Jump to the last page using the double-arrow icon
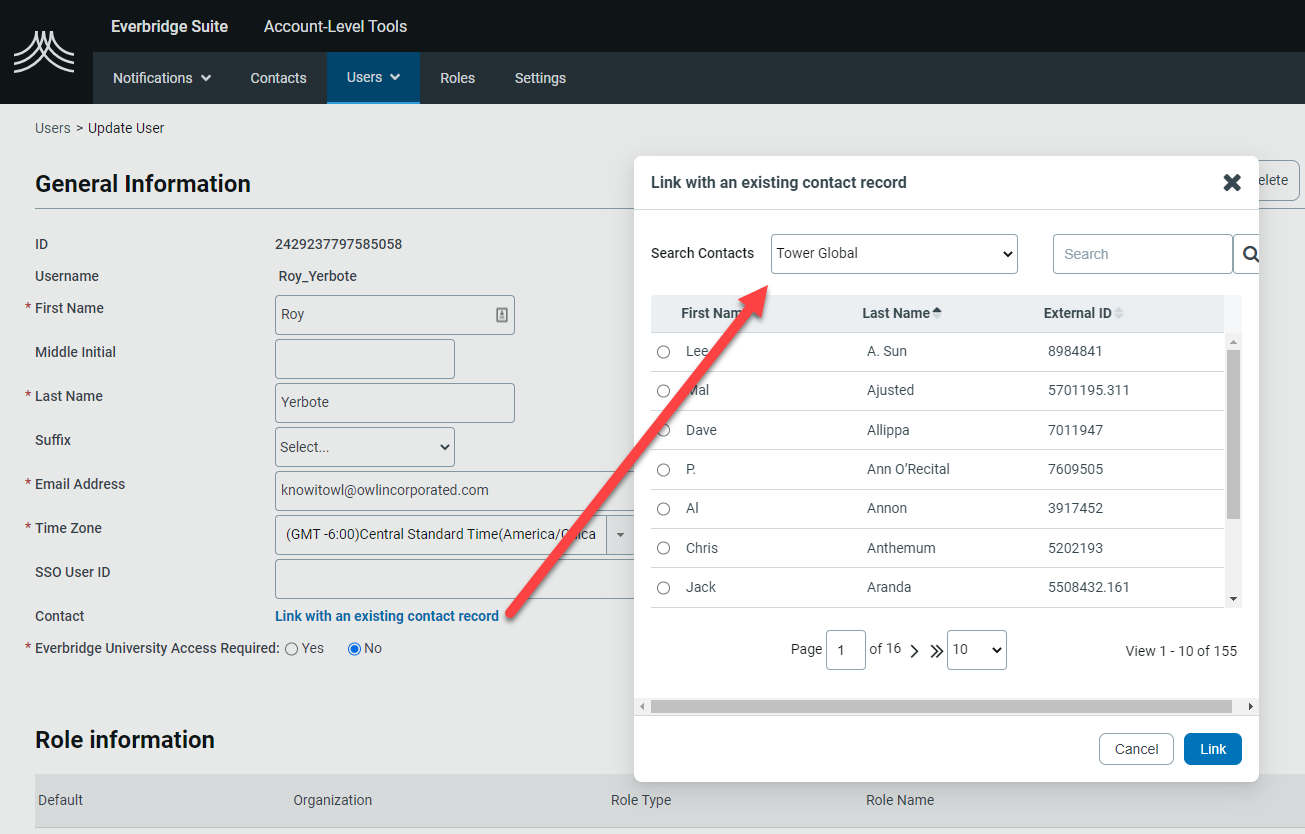The image size is (1305, 834). (x=935, y=649)
